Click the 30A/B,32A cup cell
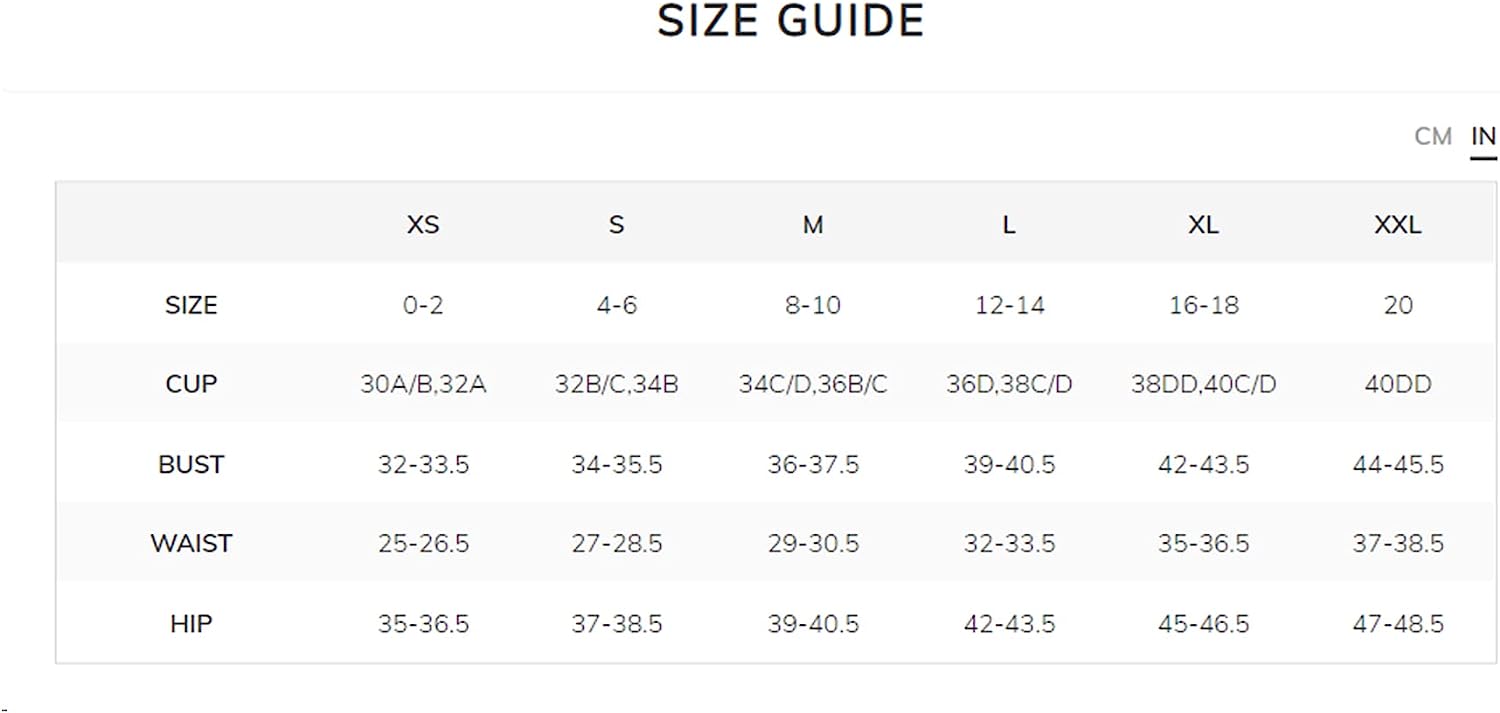1500x713 pixels. pyautogui.click(x=423, y=384)
